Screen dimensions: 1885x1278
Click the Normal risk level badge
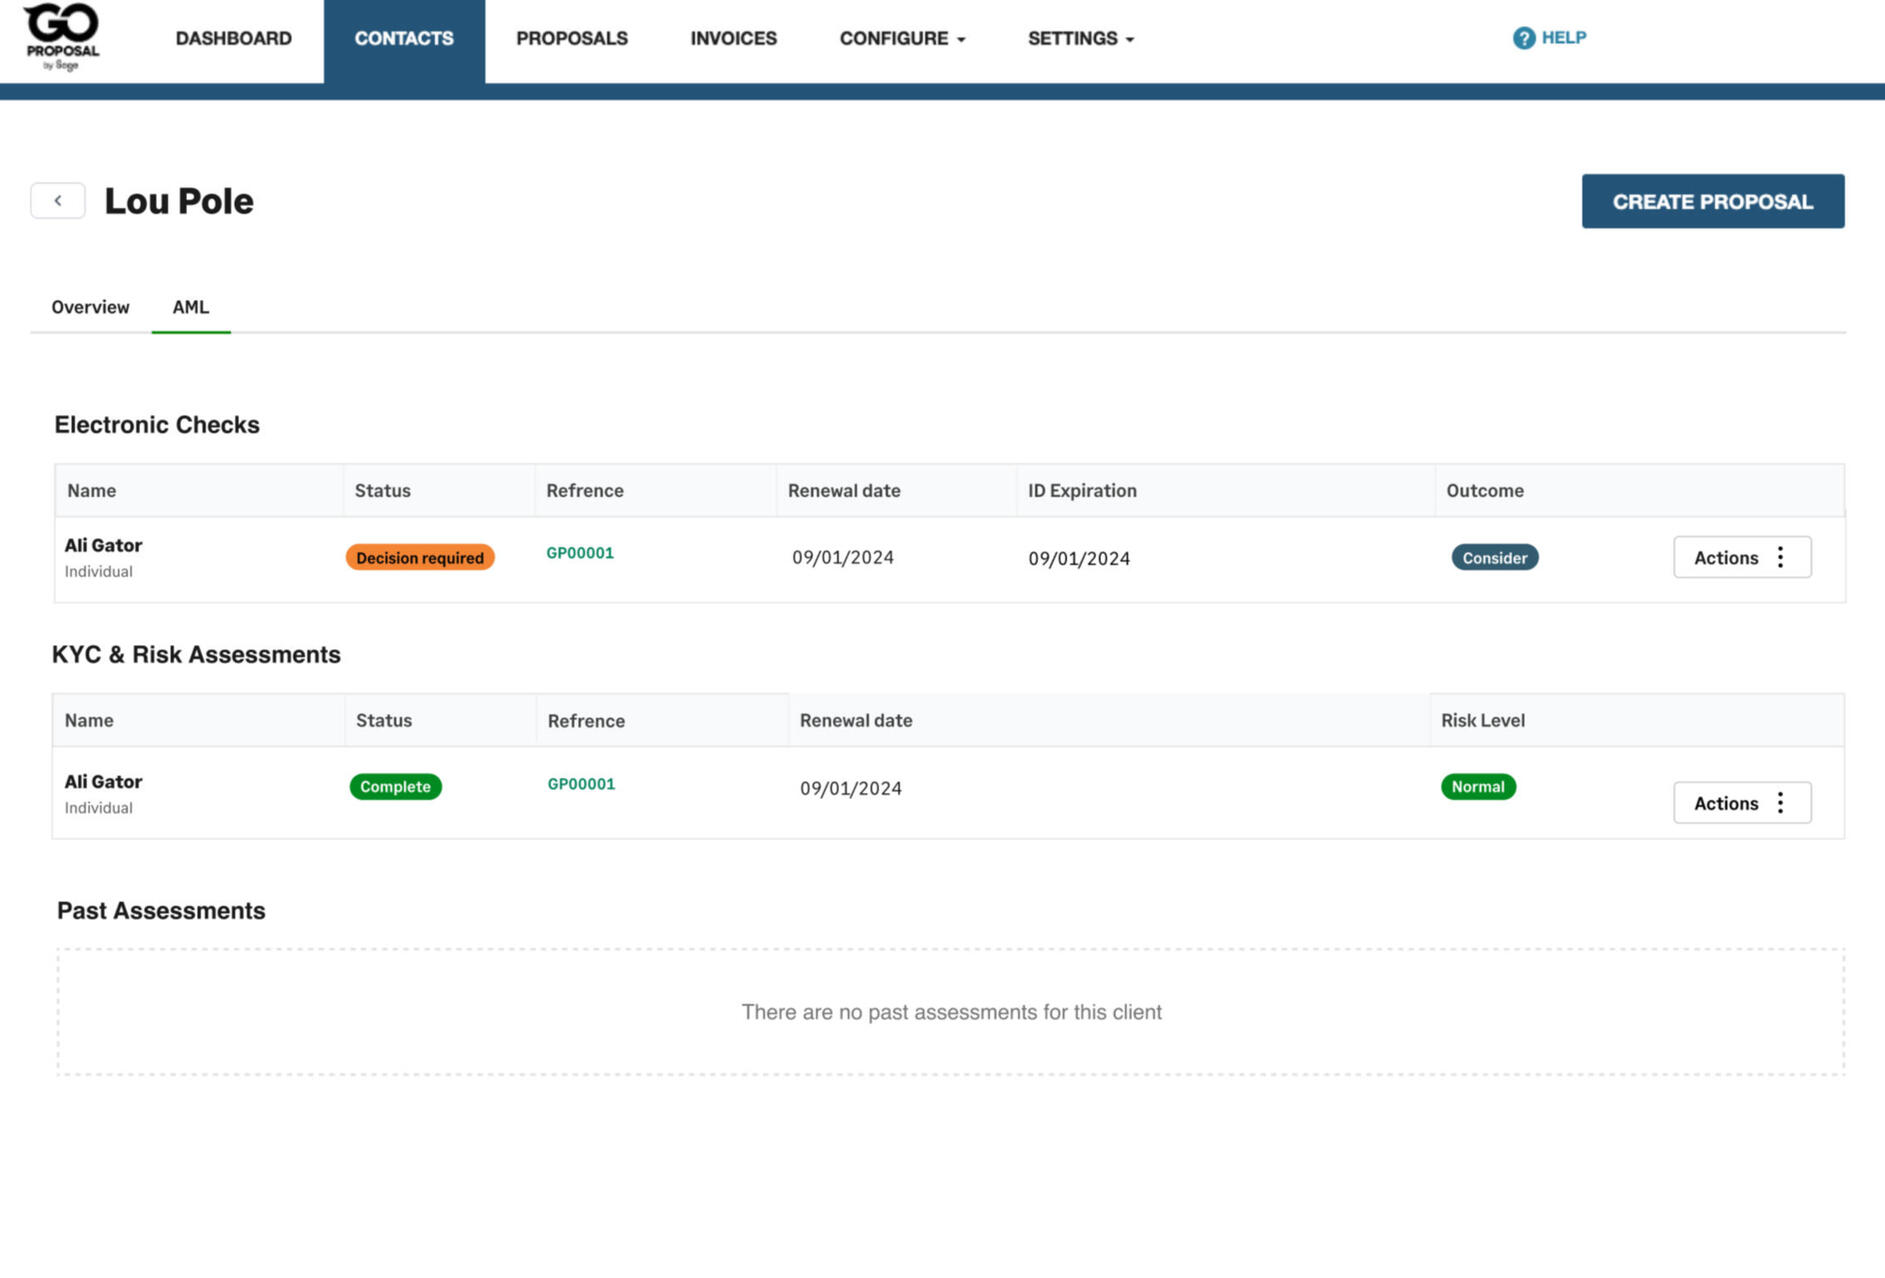1477,787
